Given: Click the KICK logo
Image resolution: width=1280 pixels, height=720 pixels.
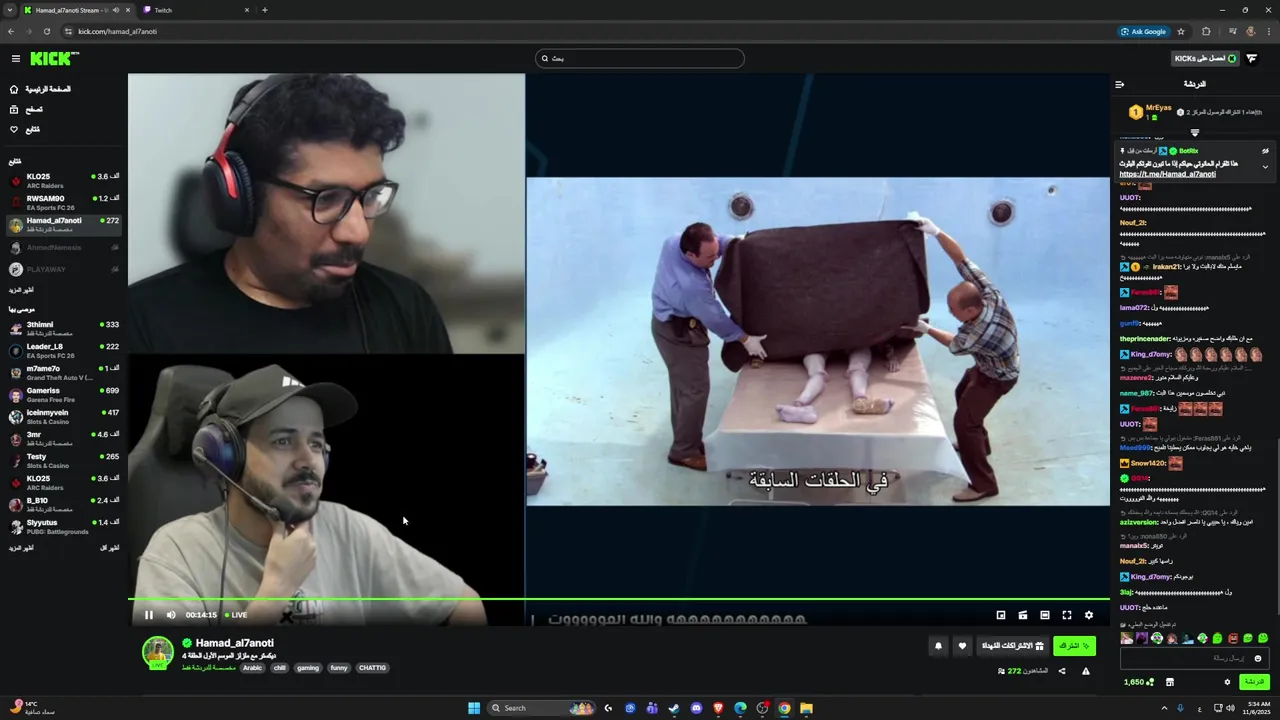Looking at the screenshot, I should click(x=54, y=59).
